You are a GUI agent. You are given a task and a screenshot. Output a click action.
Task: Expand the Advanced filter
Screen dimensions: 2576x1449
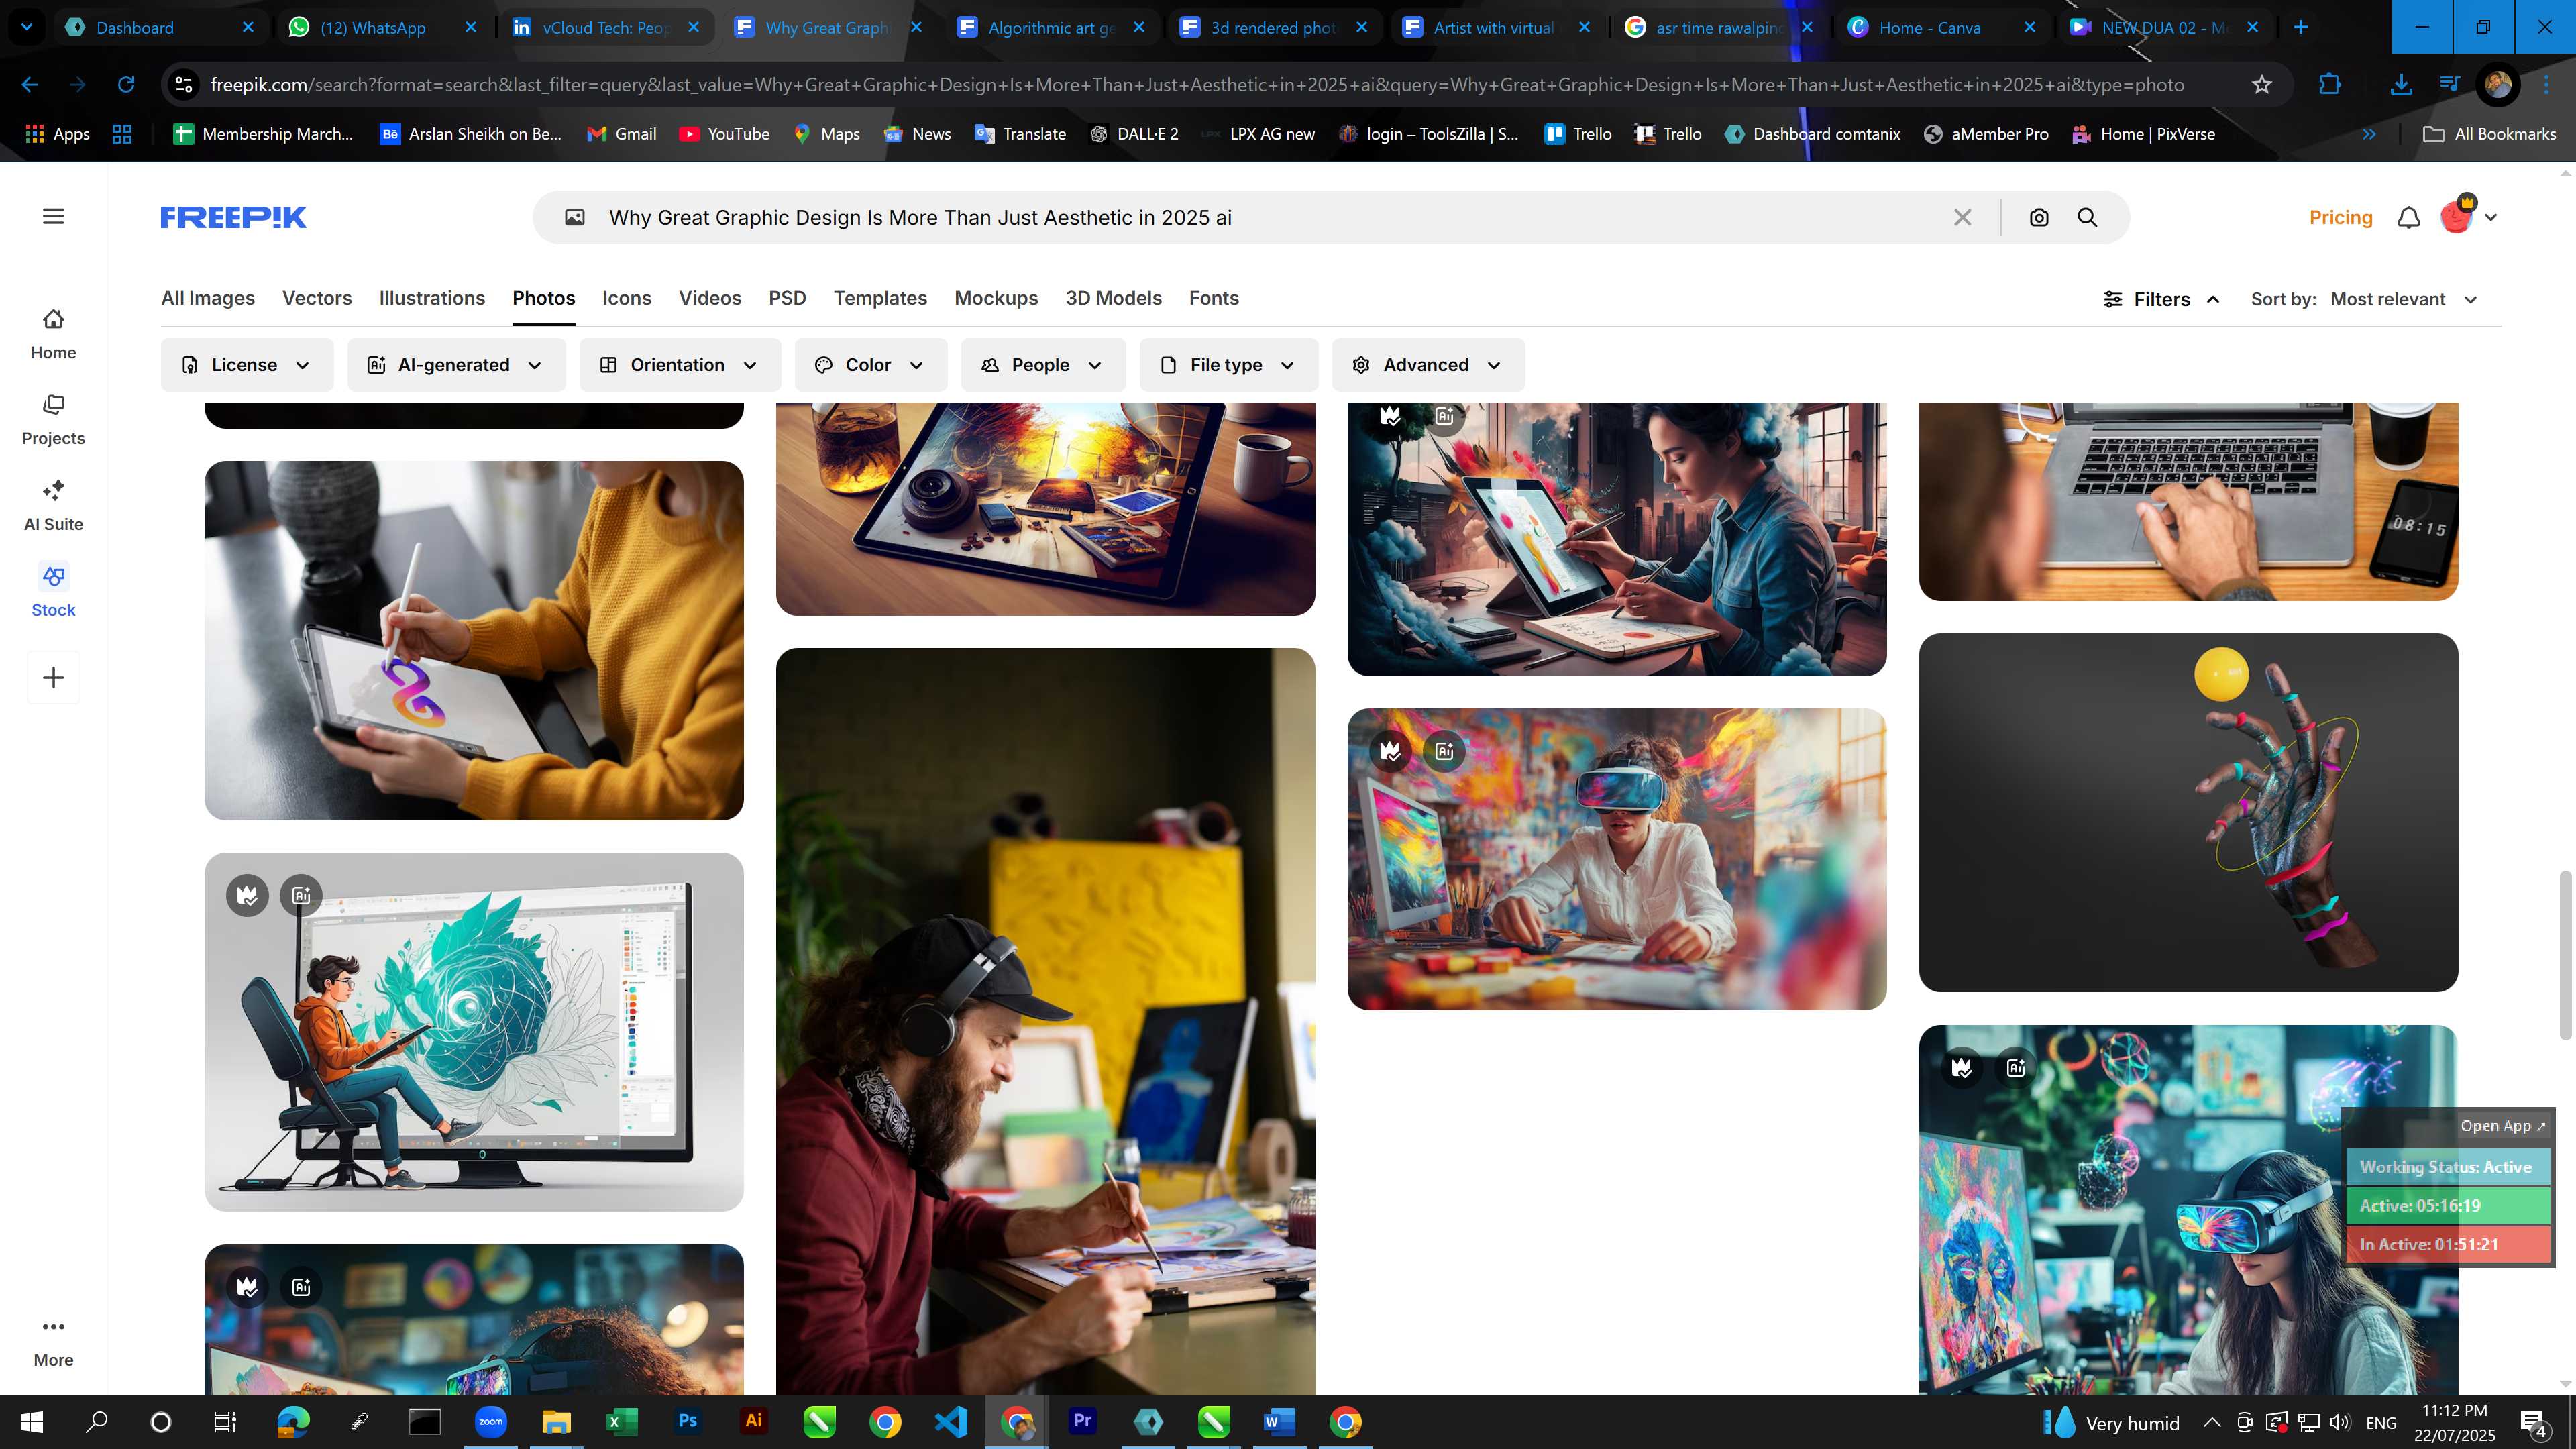click(x=1428, y=365)
